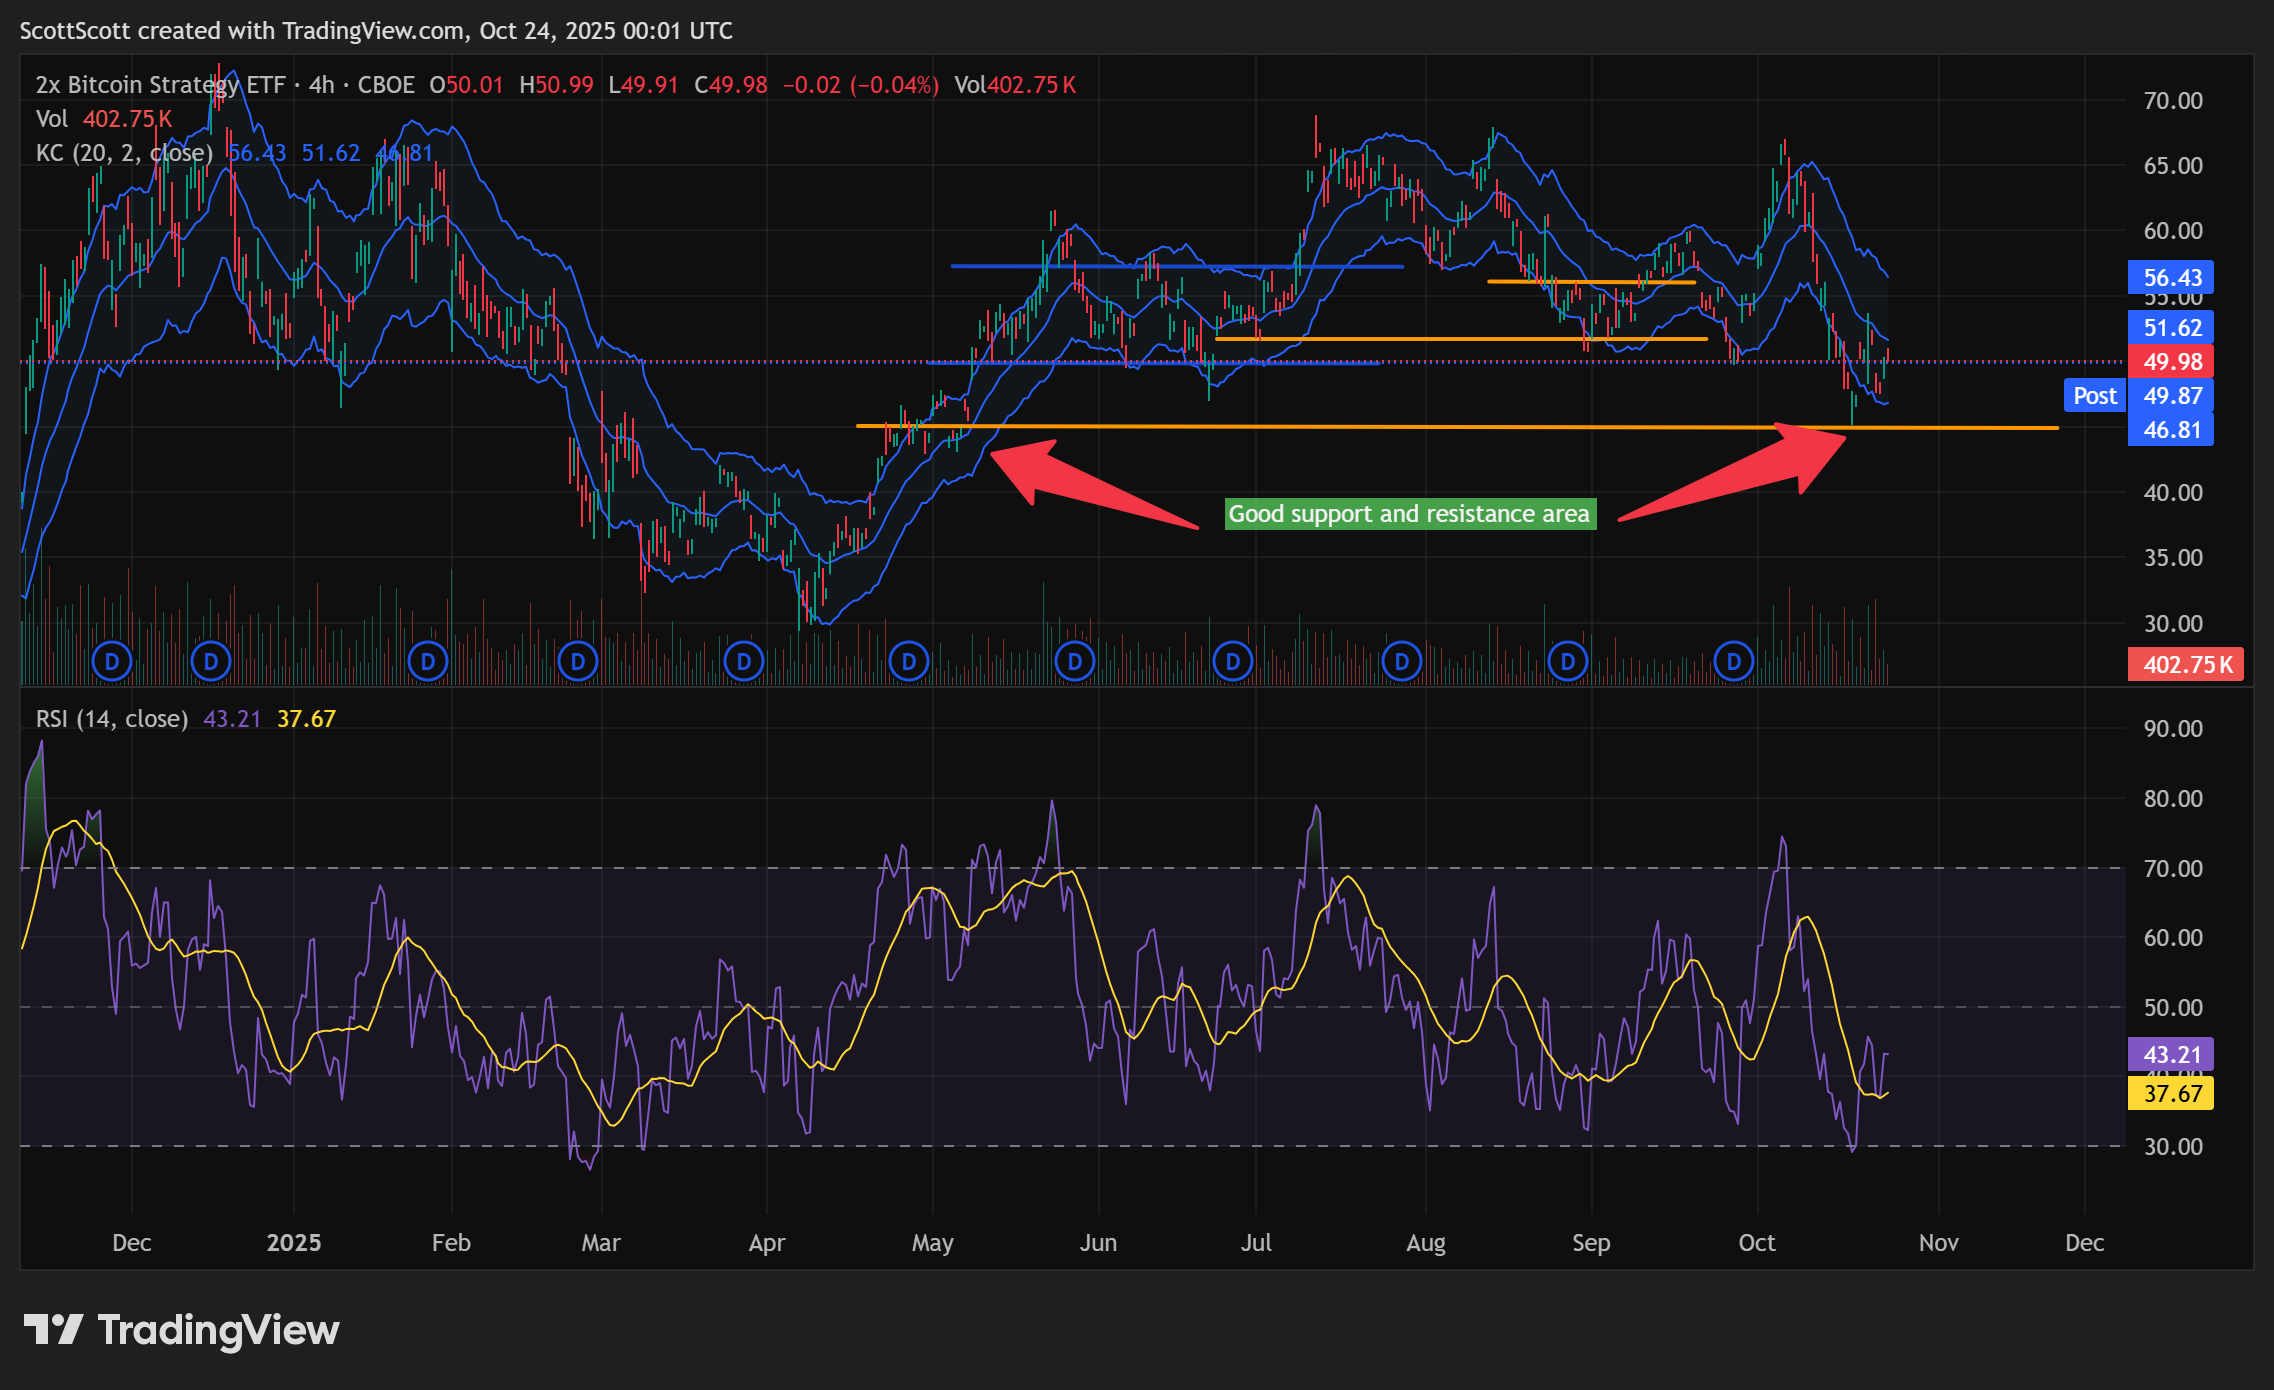
Task: Click the dividend marker just before Apr
Action: click(x=744, y=661)
